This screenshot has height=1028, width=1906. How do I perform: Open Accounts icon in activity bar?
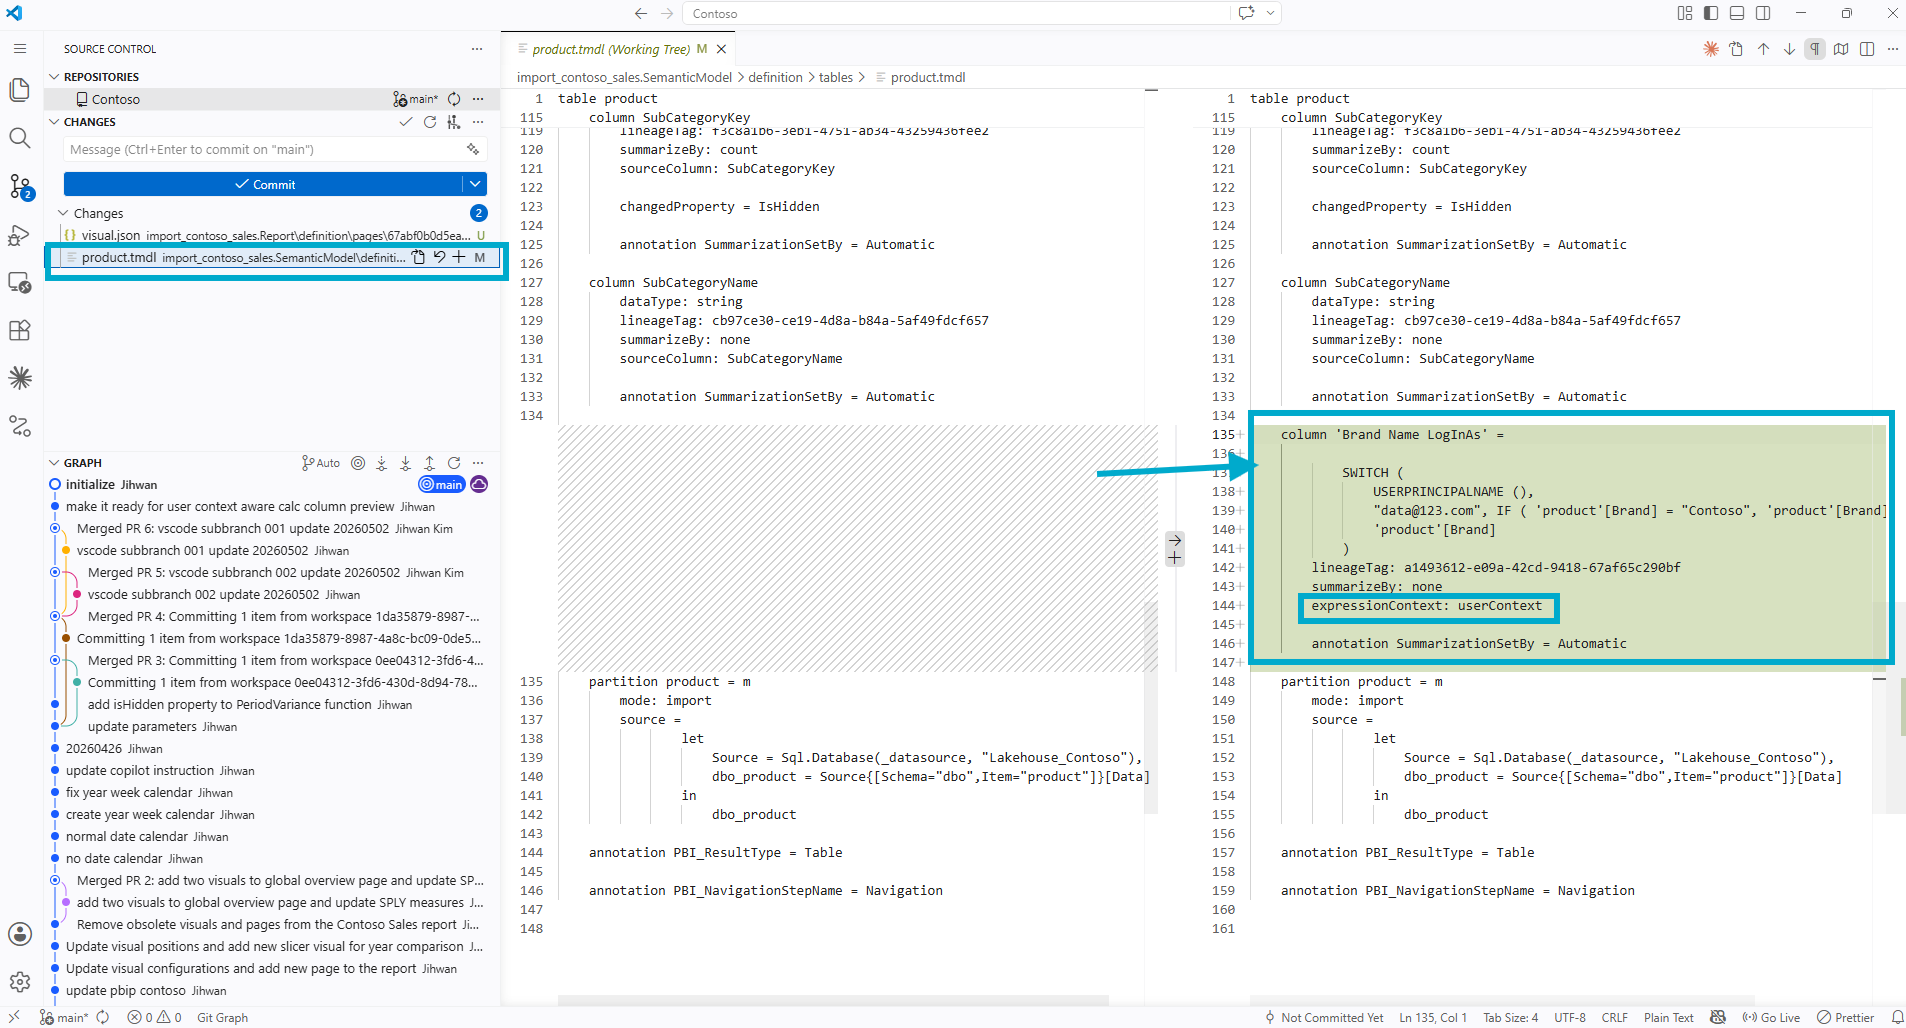[19, 934]
